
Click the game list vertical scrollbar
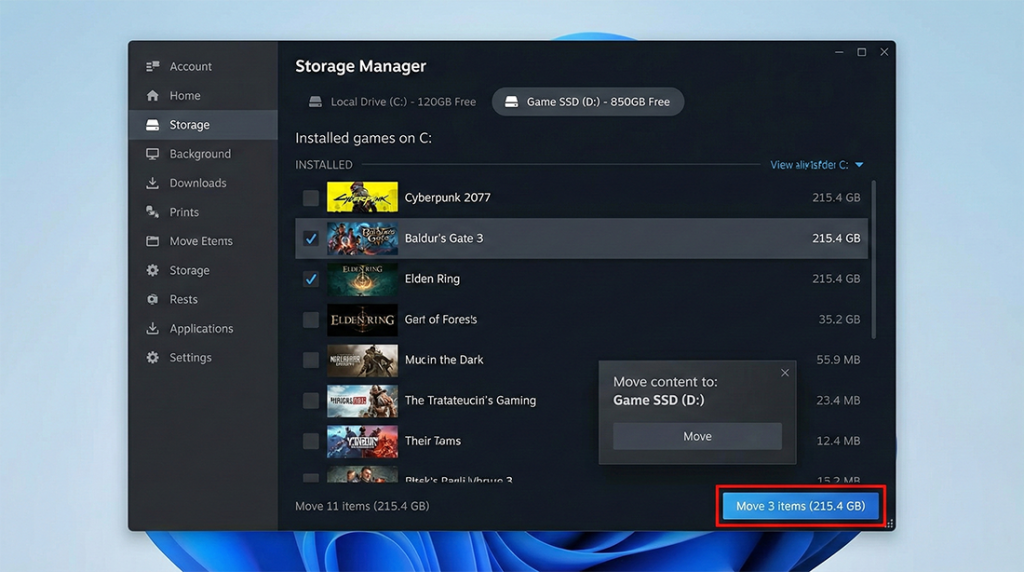[x=874, y=260]
